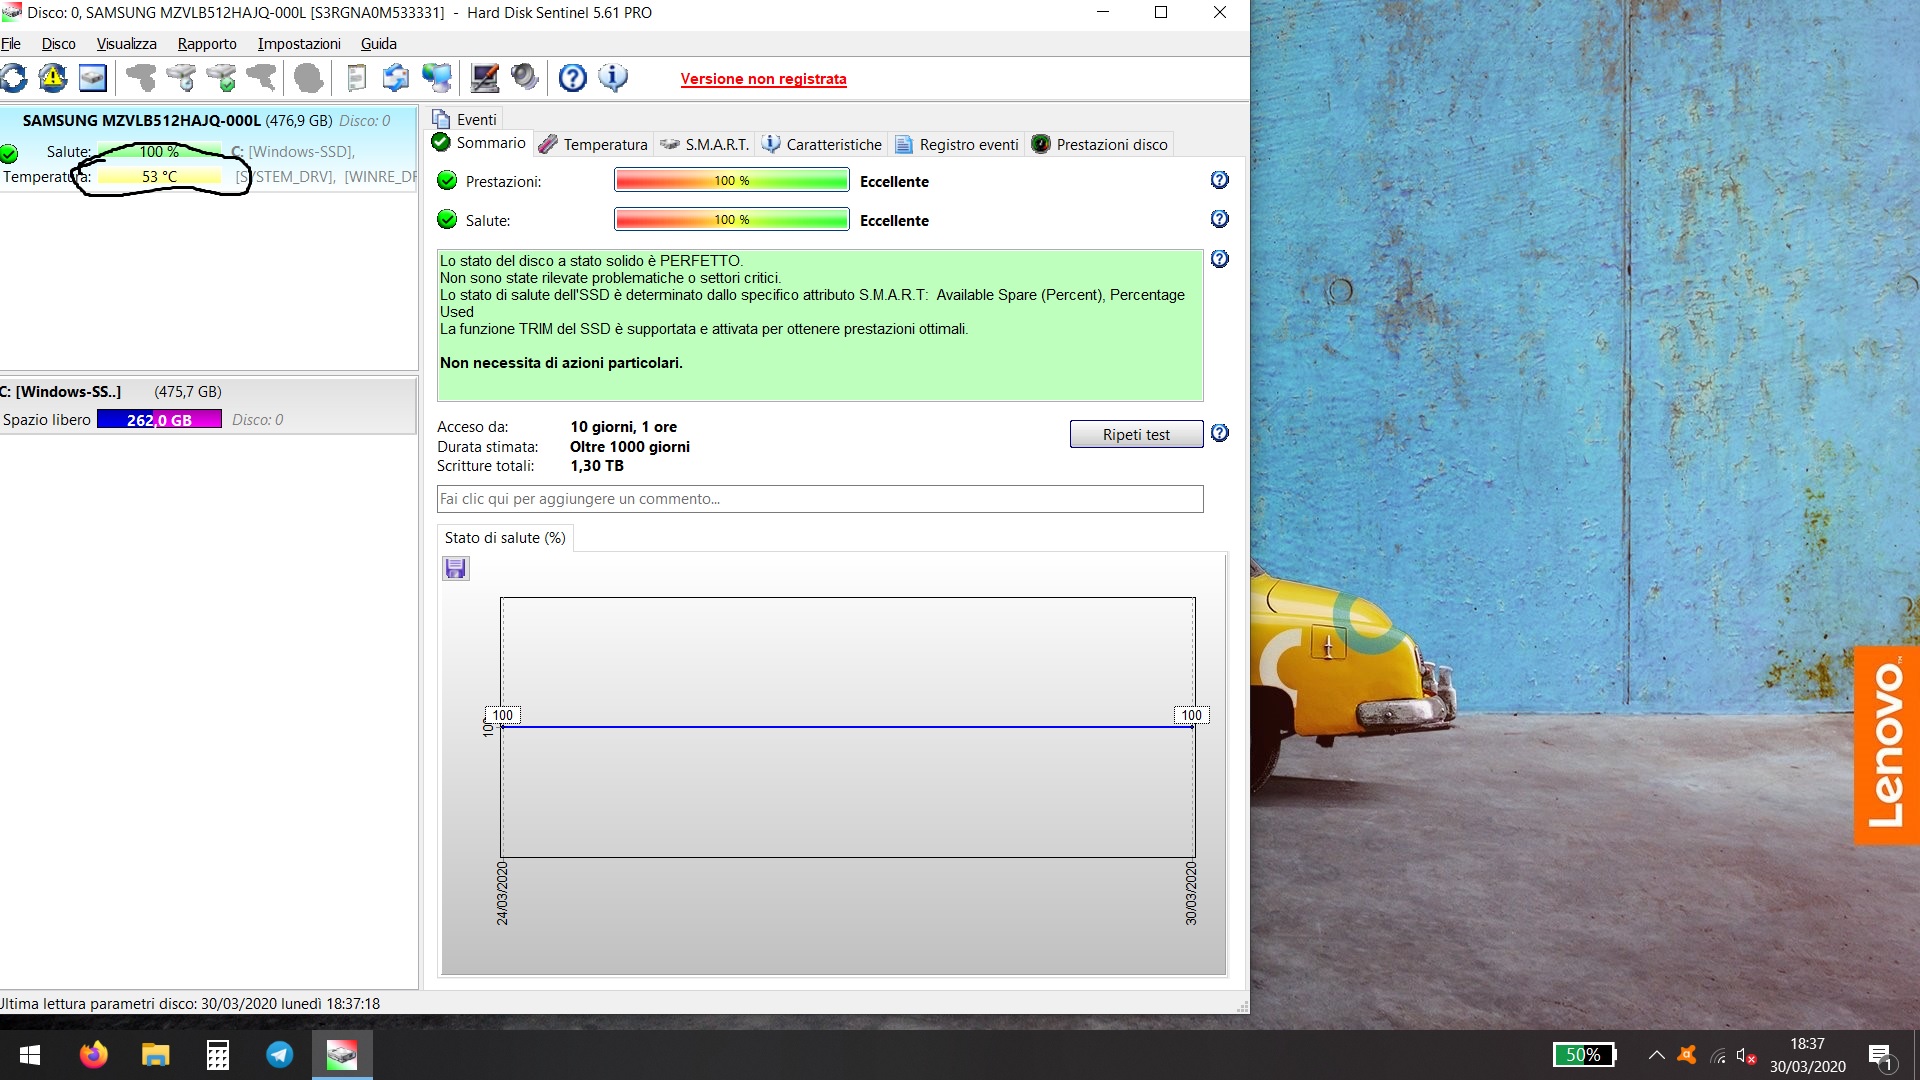Open the Windows Start menu

tap(30, 1055)
